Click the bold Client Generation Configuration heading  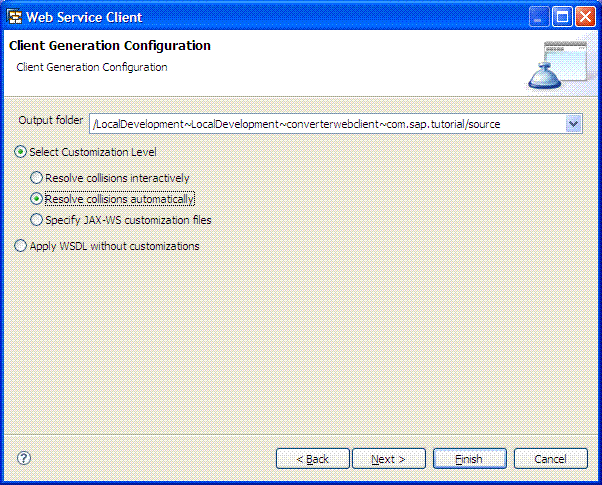point(109,46)
